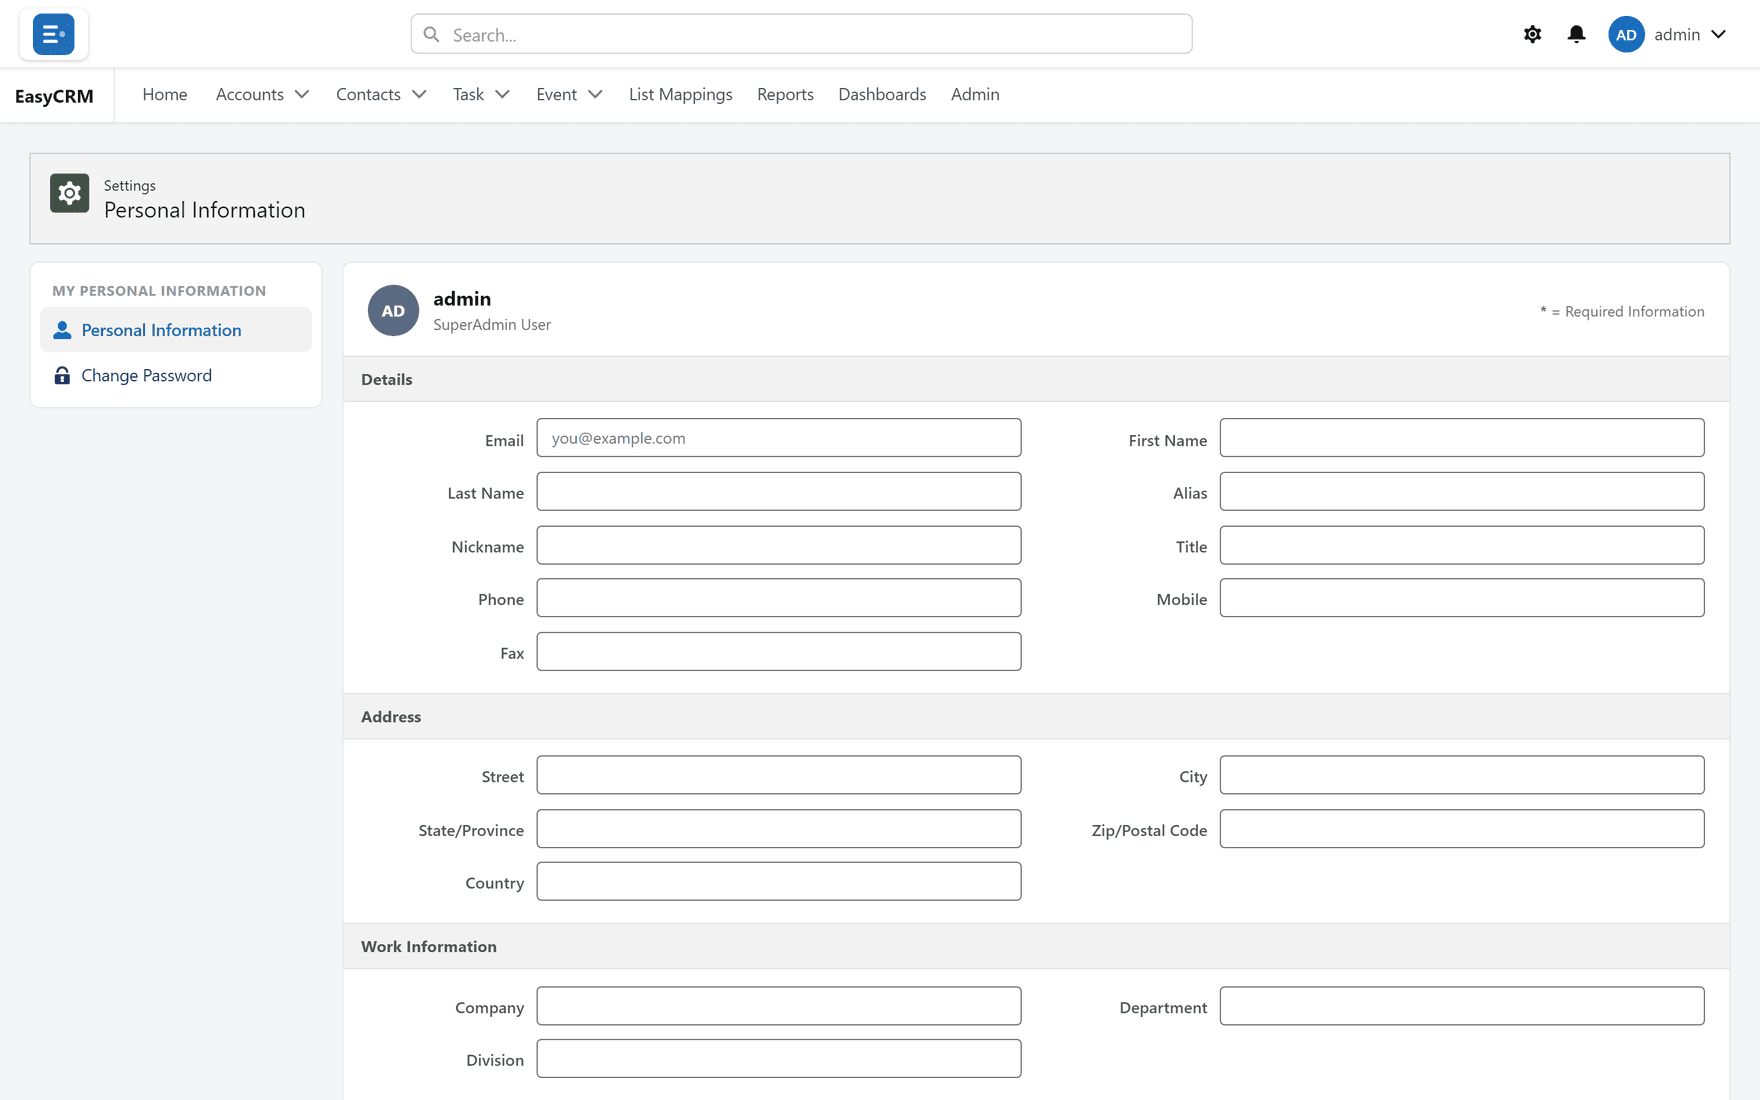
Task: Open the Admin tab
Action: 975,94
